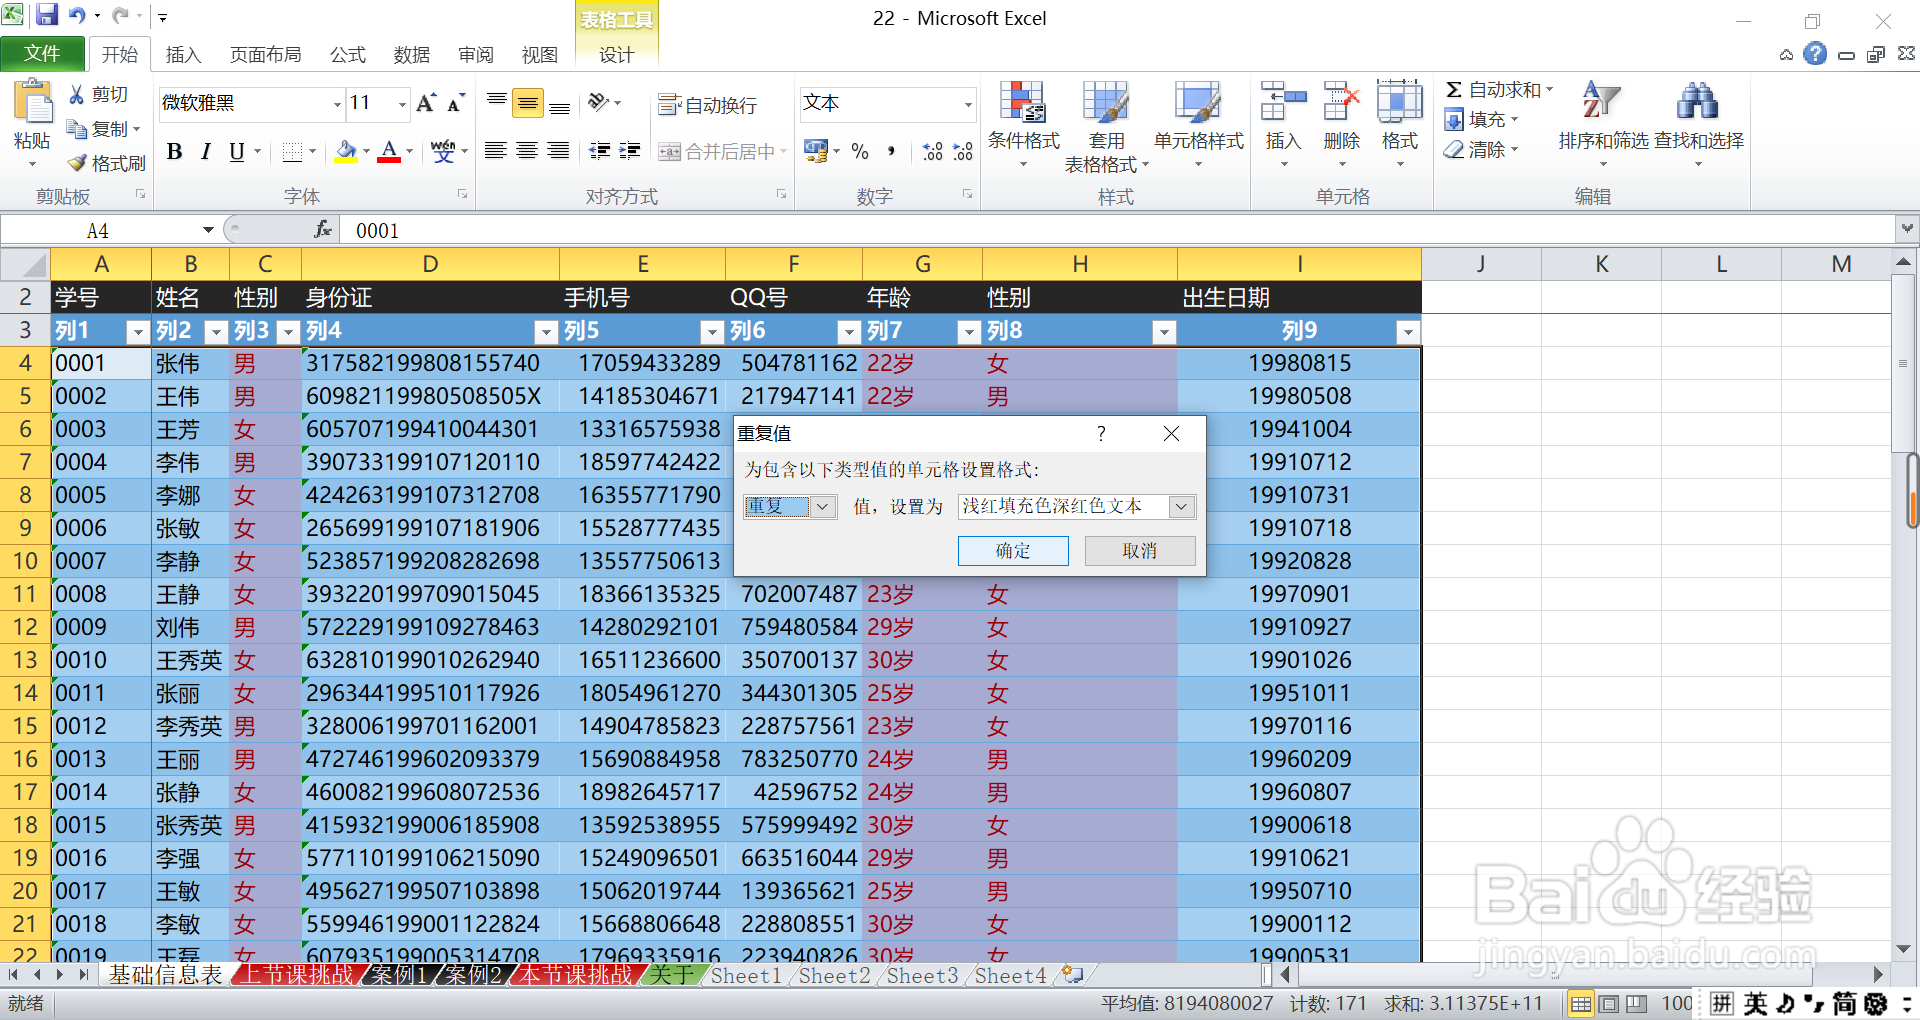Decrease decimal places icon
Viewport: 1920px width, 1020px height.
tap(963, 151)
